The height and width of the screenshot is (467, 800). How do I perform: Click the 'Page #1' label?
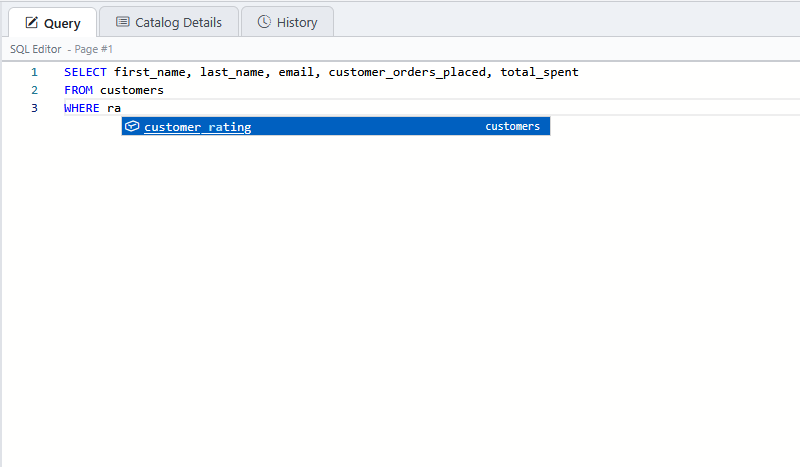[x=93, y=49]
